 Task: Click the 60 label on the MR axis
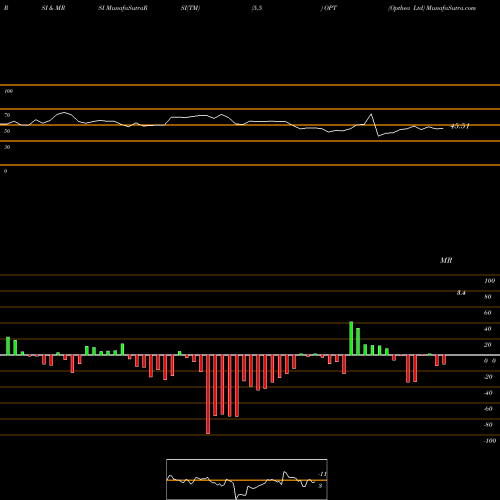pos(488,313)
